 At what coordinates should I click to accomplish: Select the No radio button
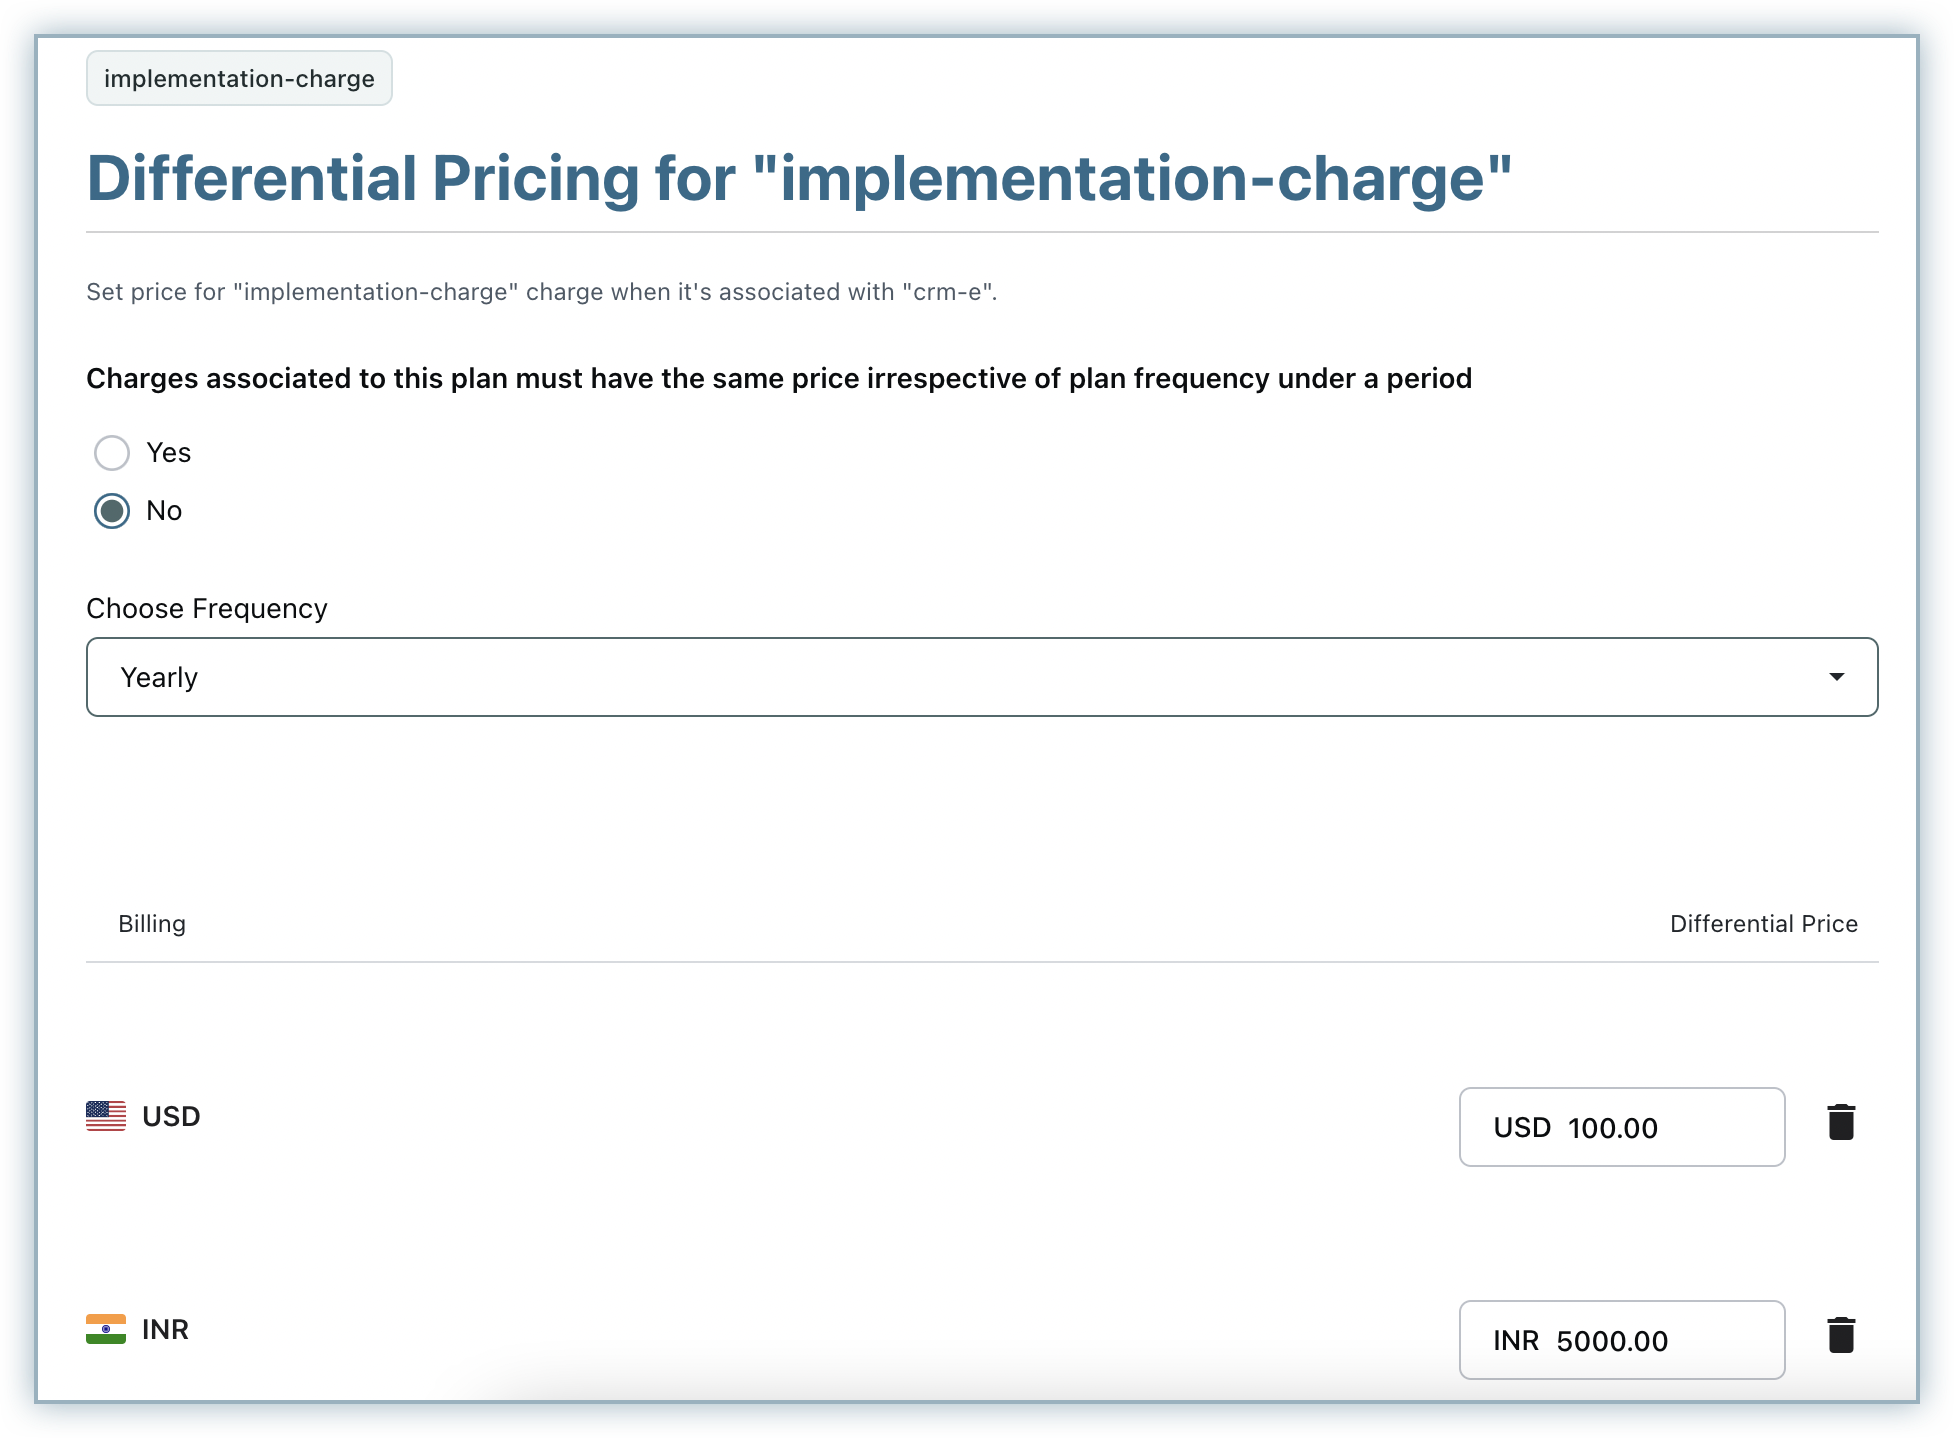click(112, 511)
